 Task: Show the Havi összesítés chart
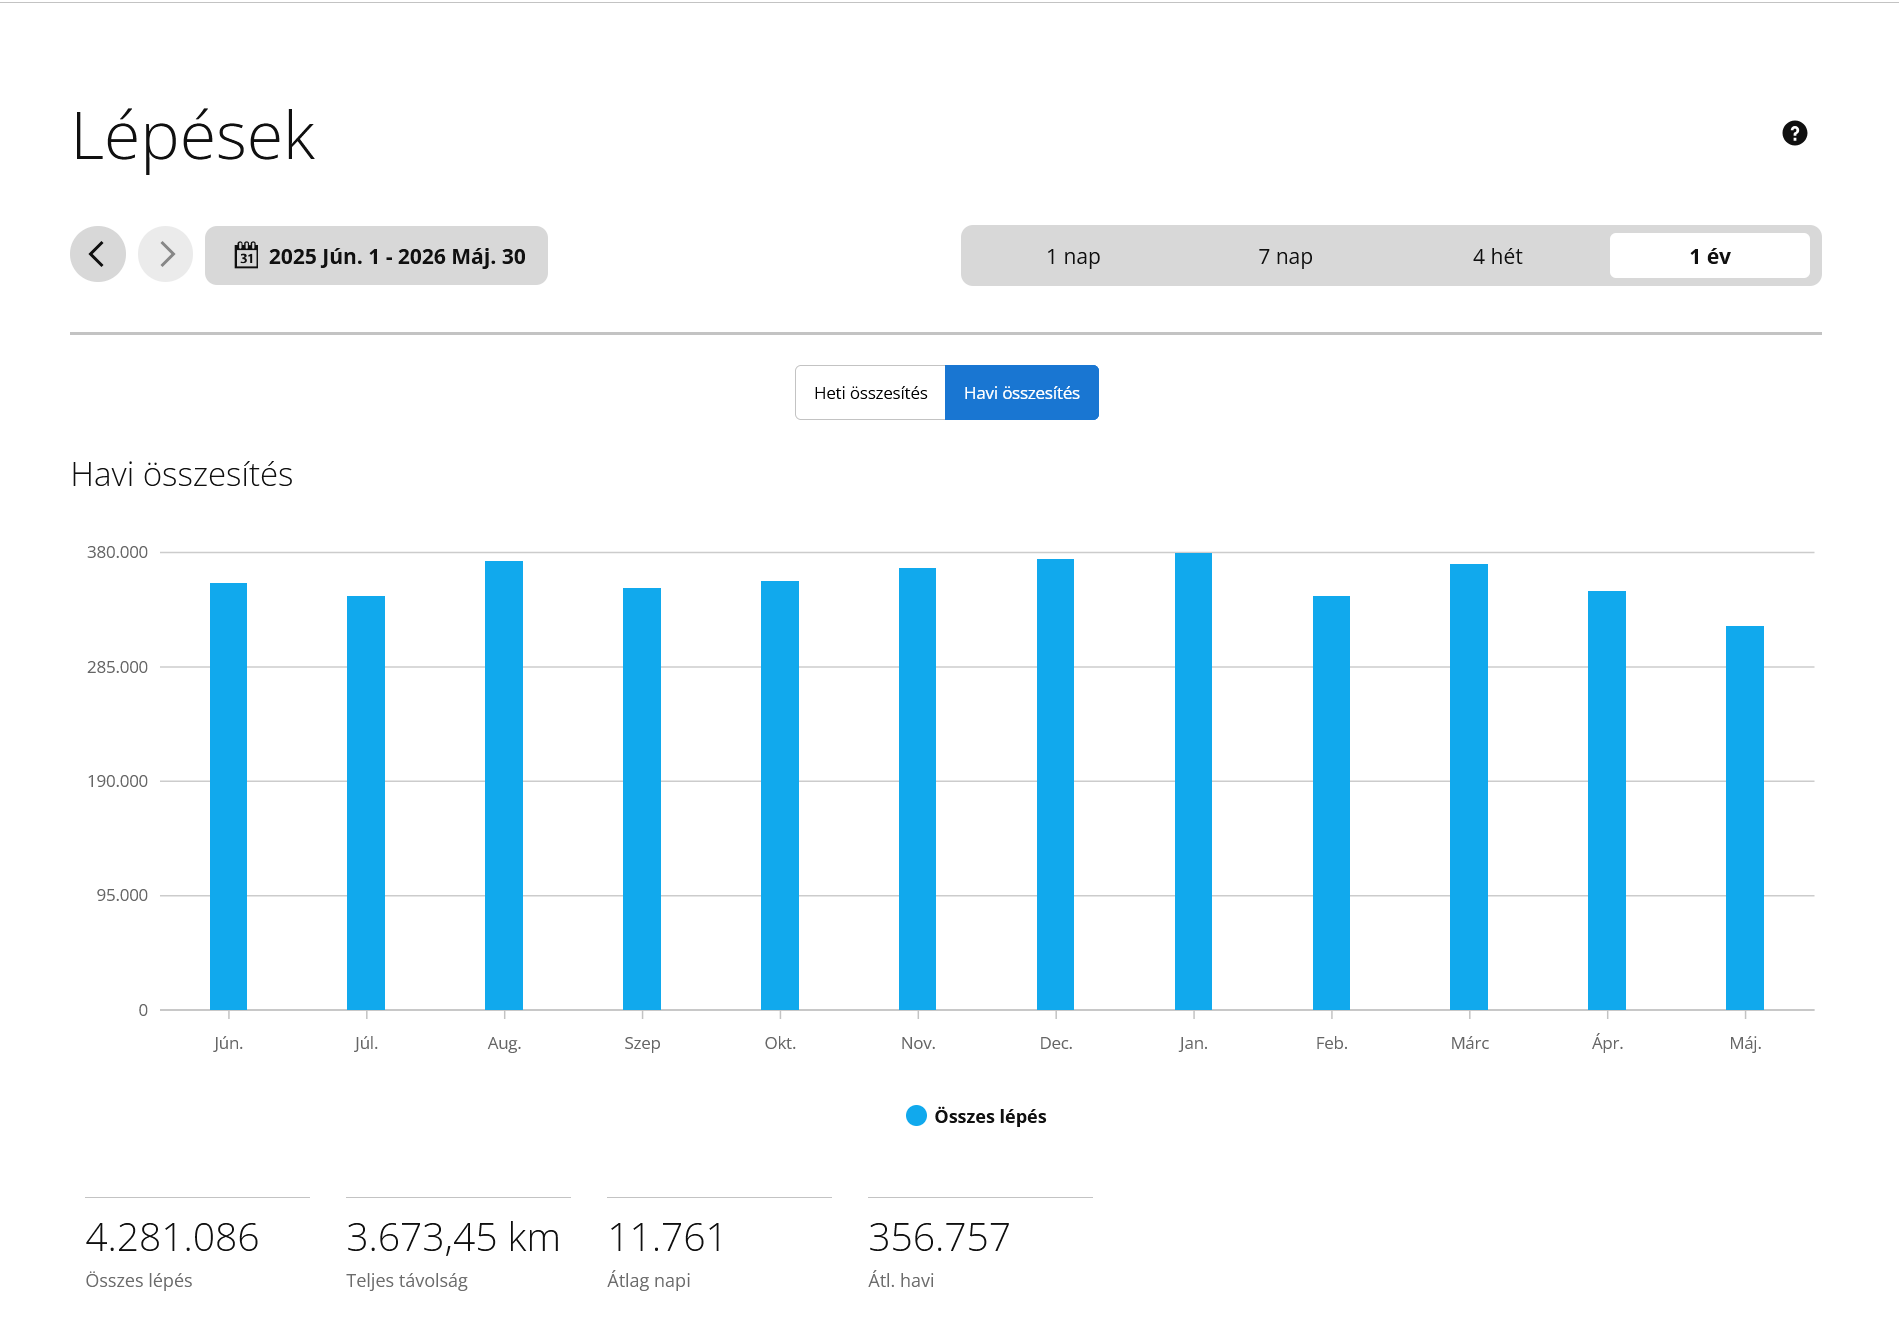coord(1022,393)
